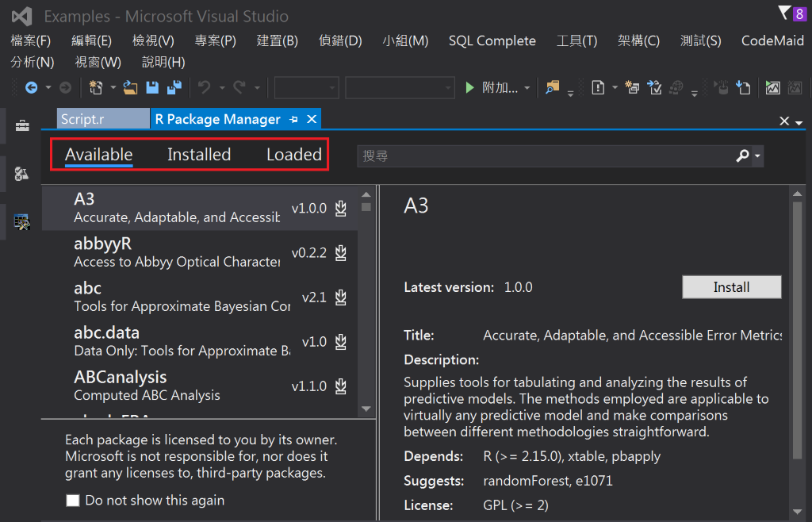Select the Available packages tab
The image size is (812, 522).
[x=99, y=154]
